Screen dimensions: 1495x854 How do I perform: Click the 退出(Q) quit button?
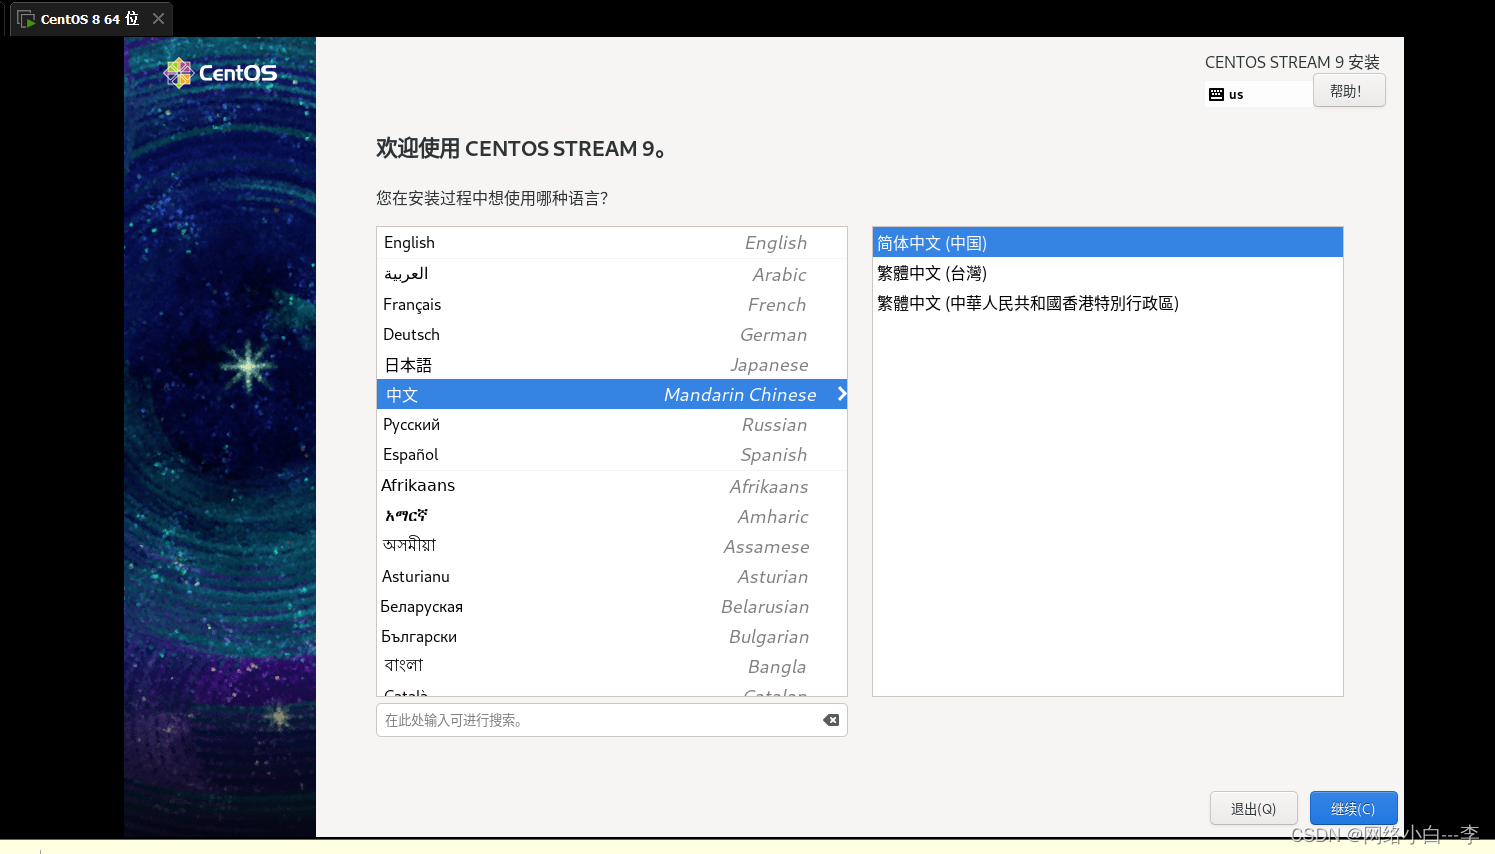coord(1253,808)
